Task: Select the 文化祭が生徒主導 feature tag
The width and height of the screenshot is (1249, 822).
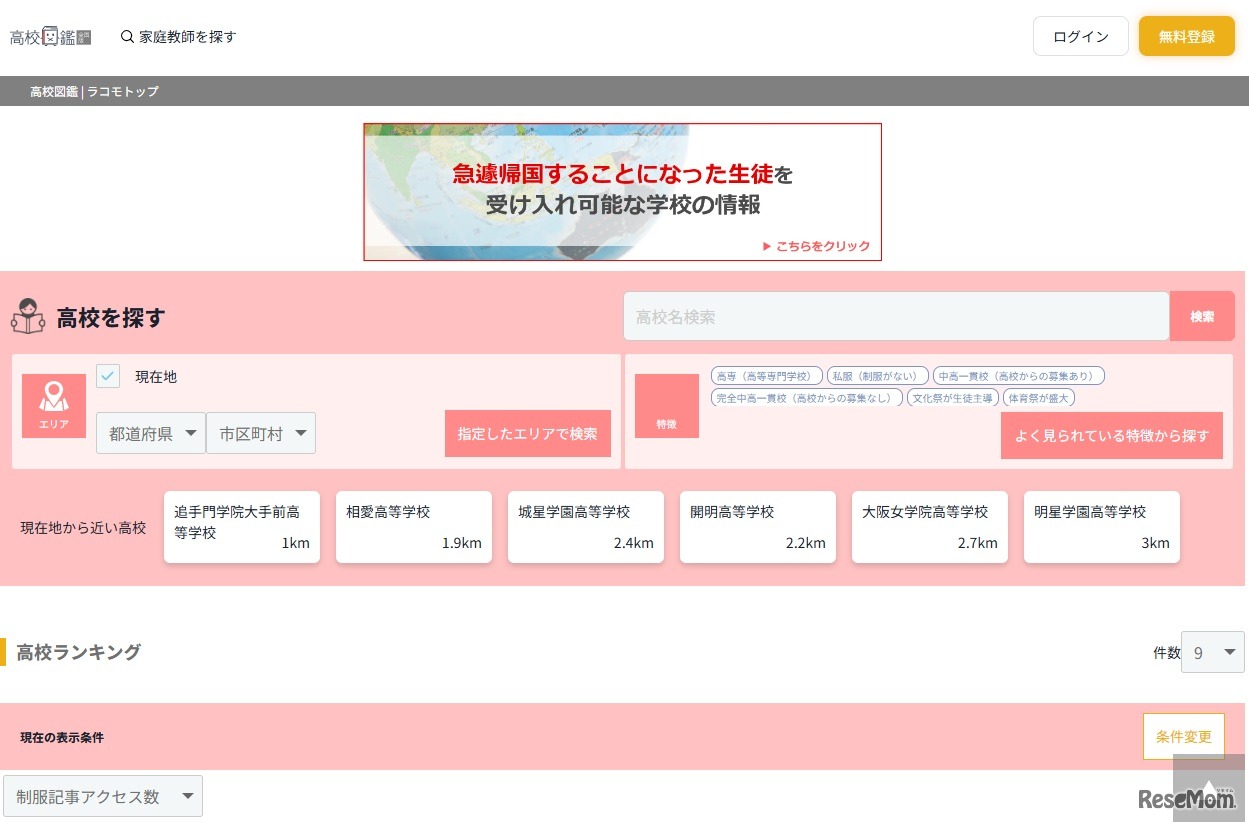Action: pyautogui.click(x=952, y=397)
